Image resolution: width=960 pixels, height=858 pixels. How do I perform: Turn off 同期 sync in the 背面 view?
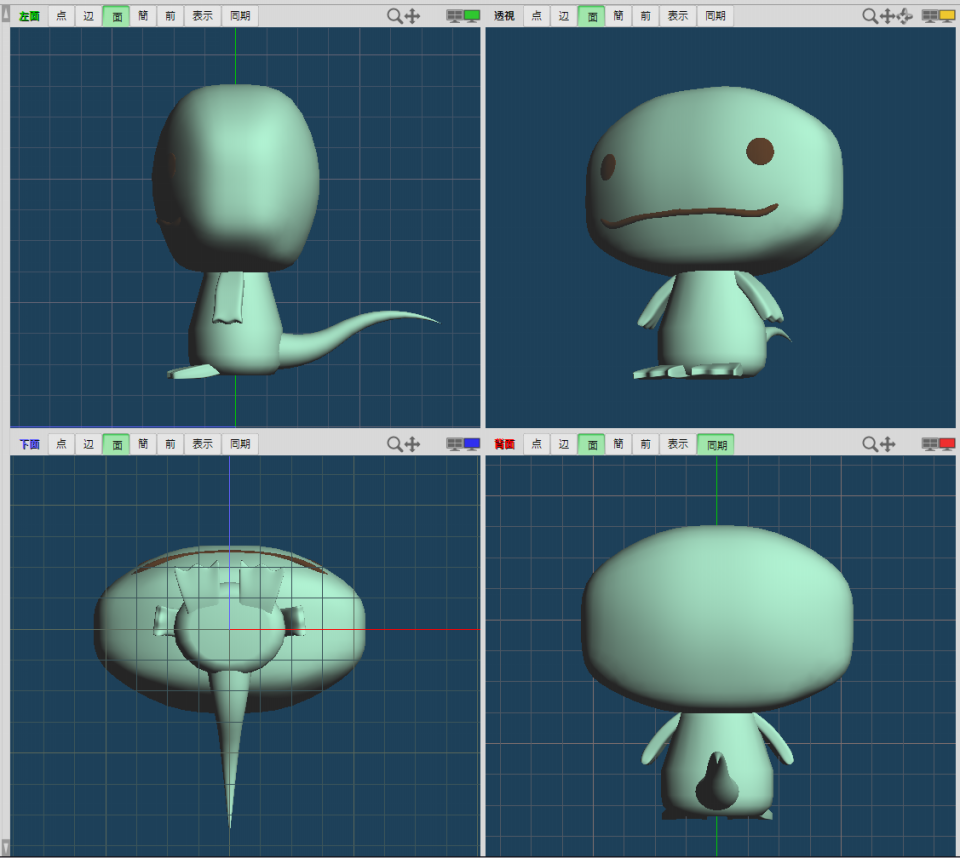click(715, 444)
